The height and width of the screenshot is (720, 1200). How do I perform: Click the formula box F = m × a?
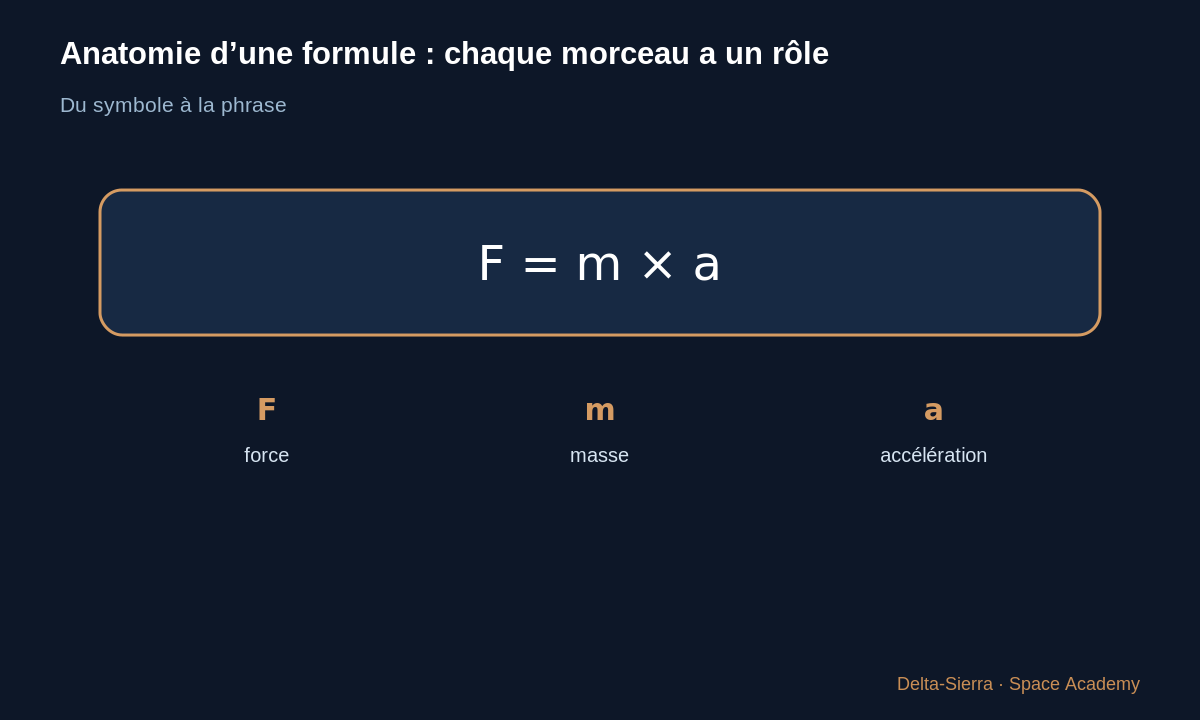point(600,262)
